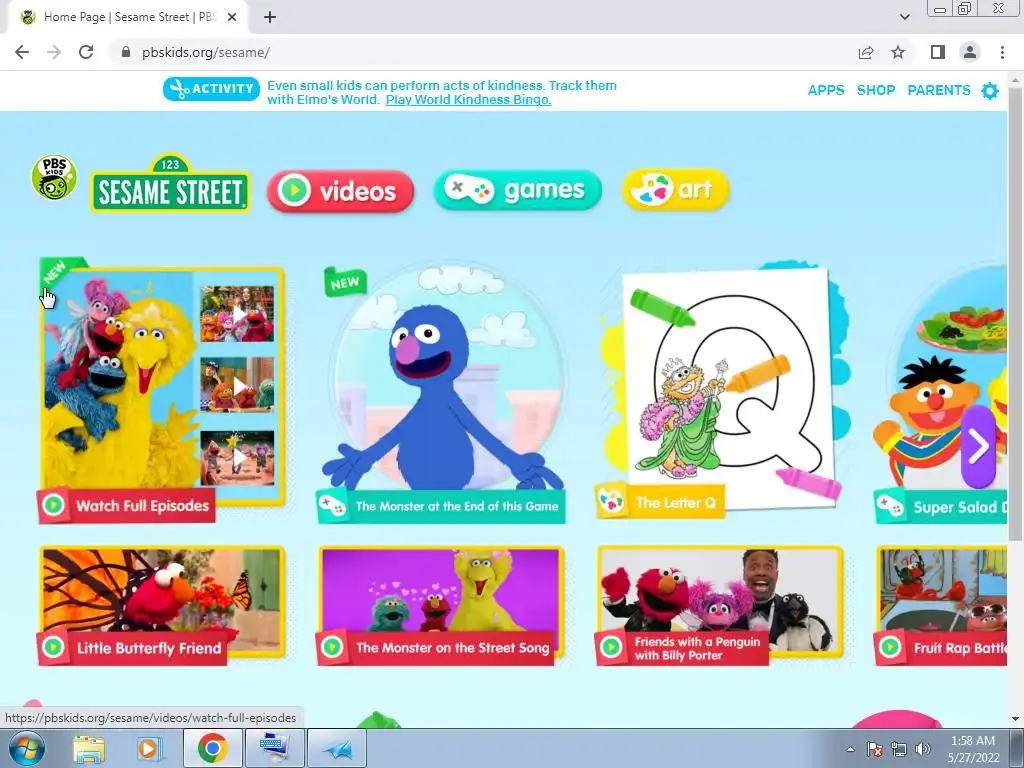
Task: Reload the page
Action: [x=86, y=52]
